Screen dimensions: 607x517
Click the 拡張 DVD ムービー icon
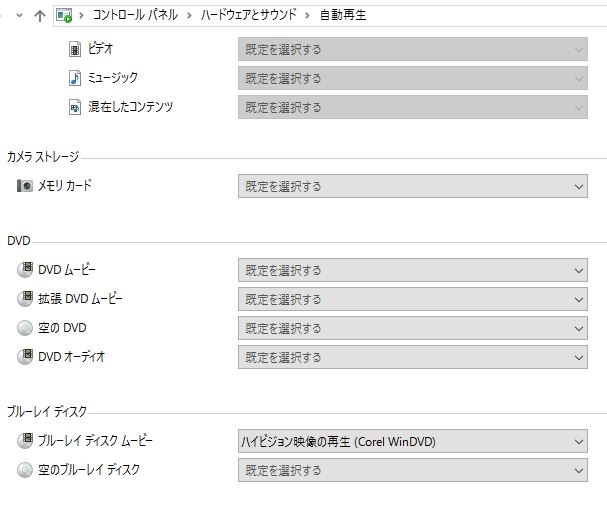click(x=25, y=298)
